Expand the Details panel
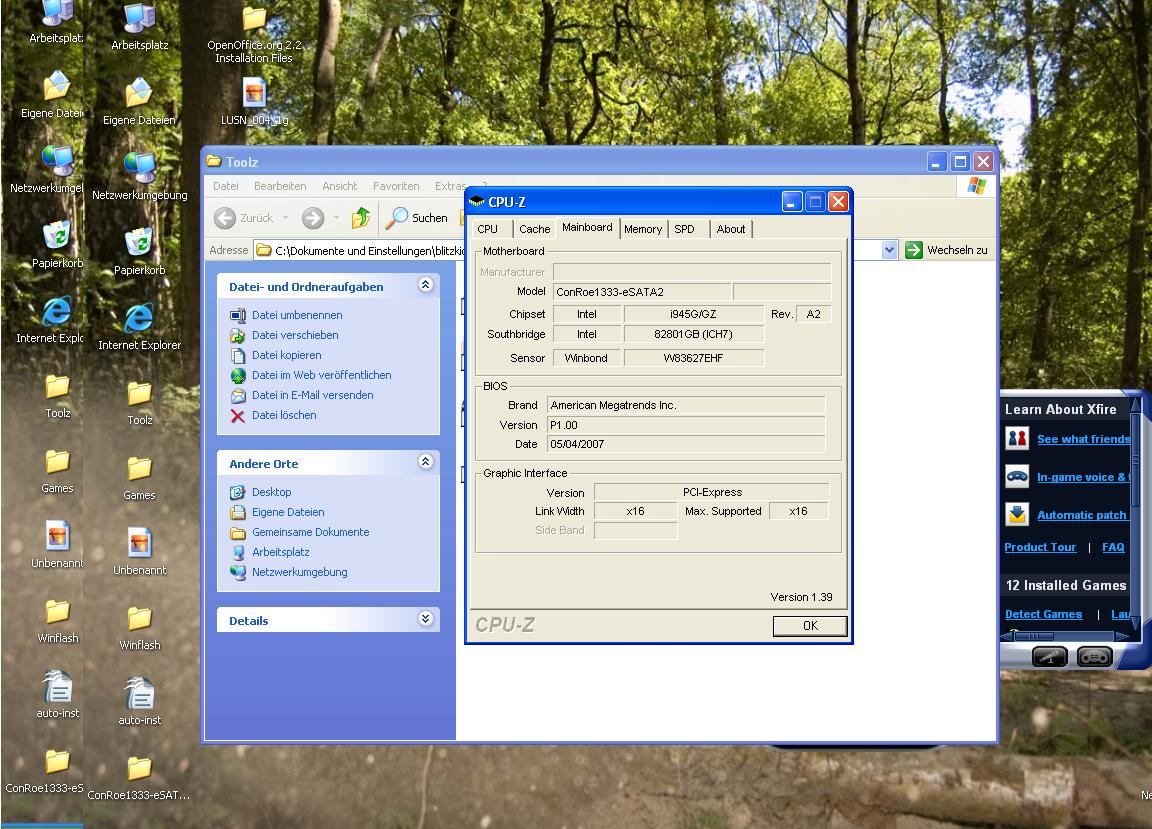This screenshot has height=829, width=1152. [x=425, y=619]
